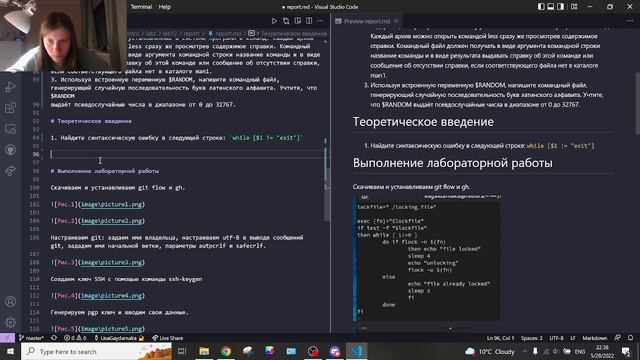This screenshot has height=360, width=640.
Task: Click the master* branch indicator
Action: coord(31,338)
